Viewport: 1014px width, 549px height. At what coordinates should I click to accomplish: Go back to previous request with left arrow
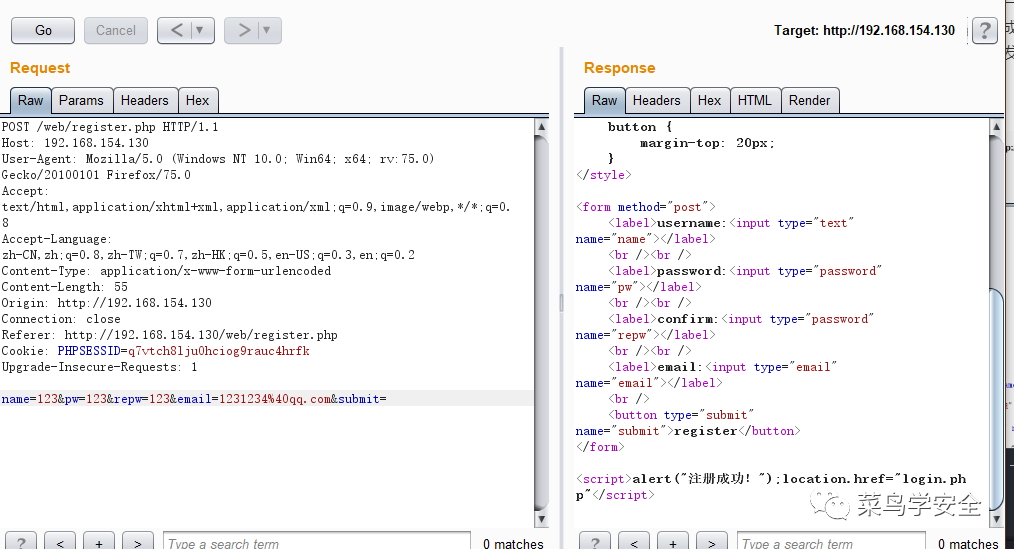176,30
